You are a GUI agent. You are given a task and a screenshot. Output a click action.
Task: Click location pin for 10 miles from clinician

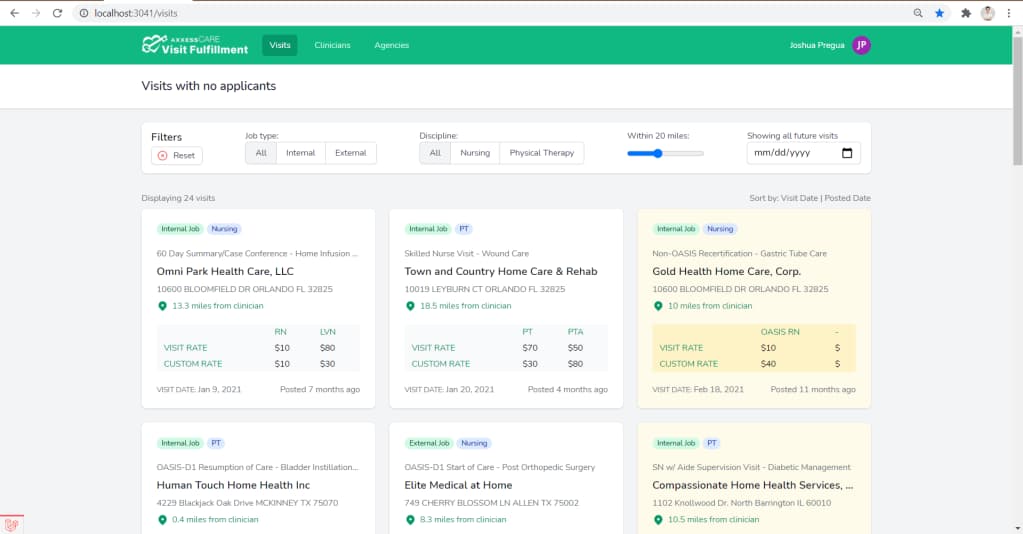[x=658, y=306]
